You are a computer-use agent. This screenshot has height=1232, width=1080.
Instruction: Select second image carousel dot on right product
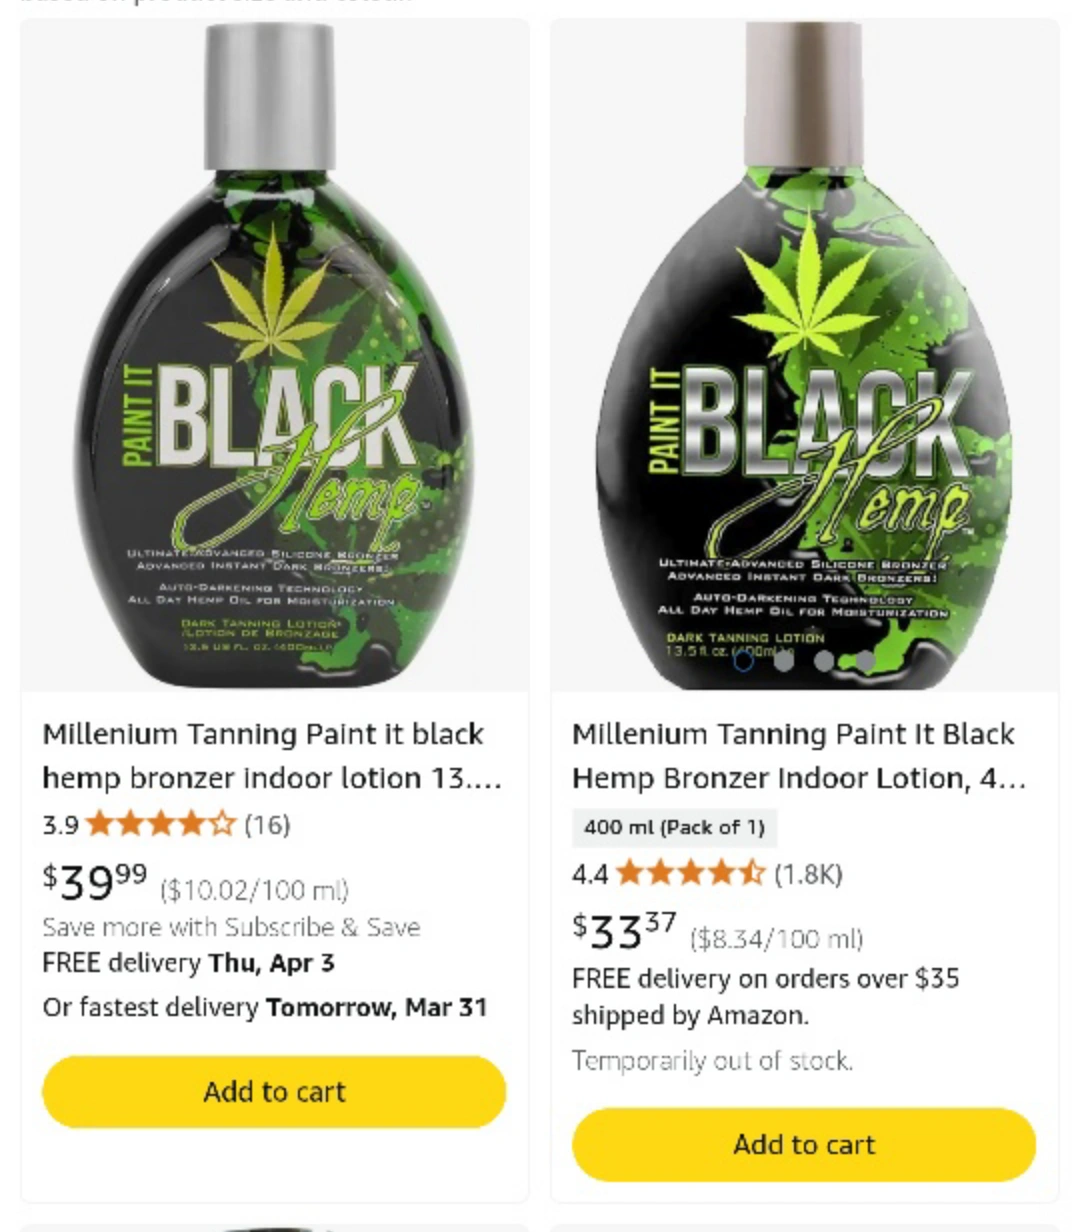click(784, 660)
